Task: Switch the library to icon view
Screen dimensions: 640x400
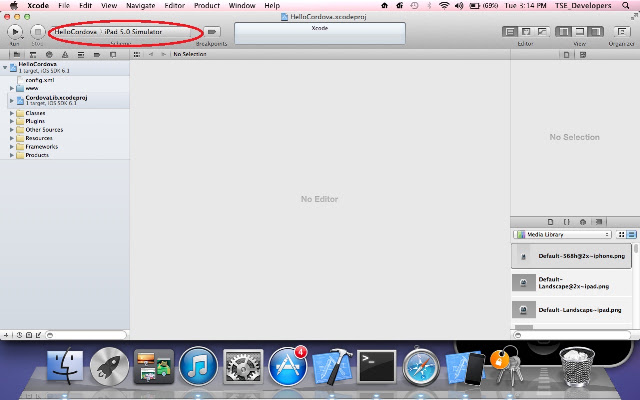Action: [621, 234]
